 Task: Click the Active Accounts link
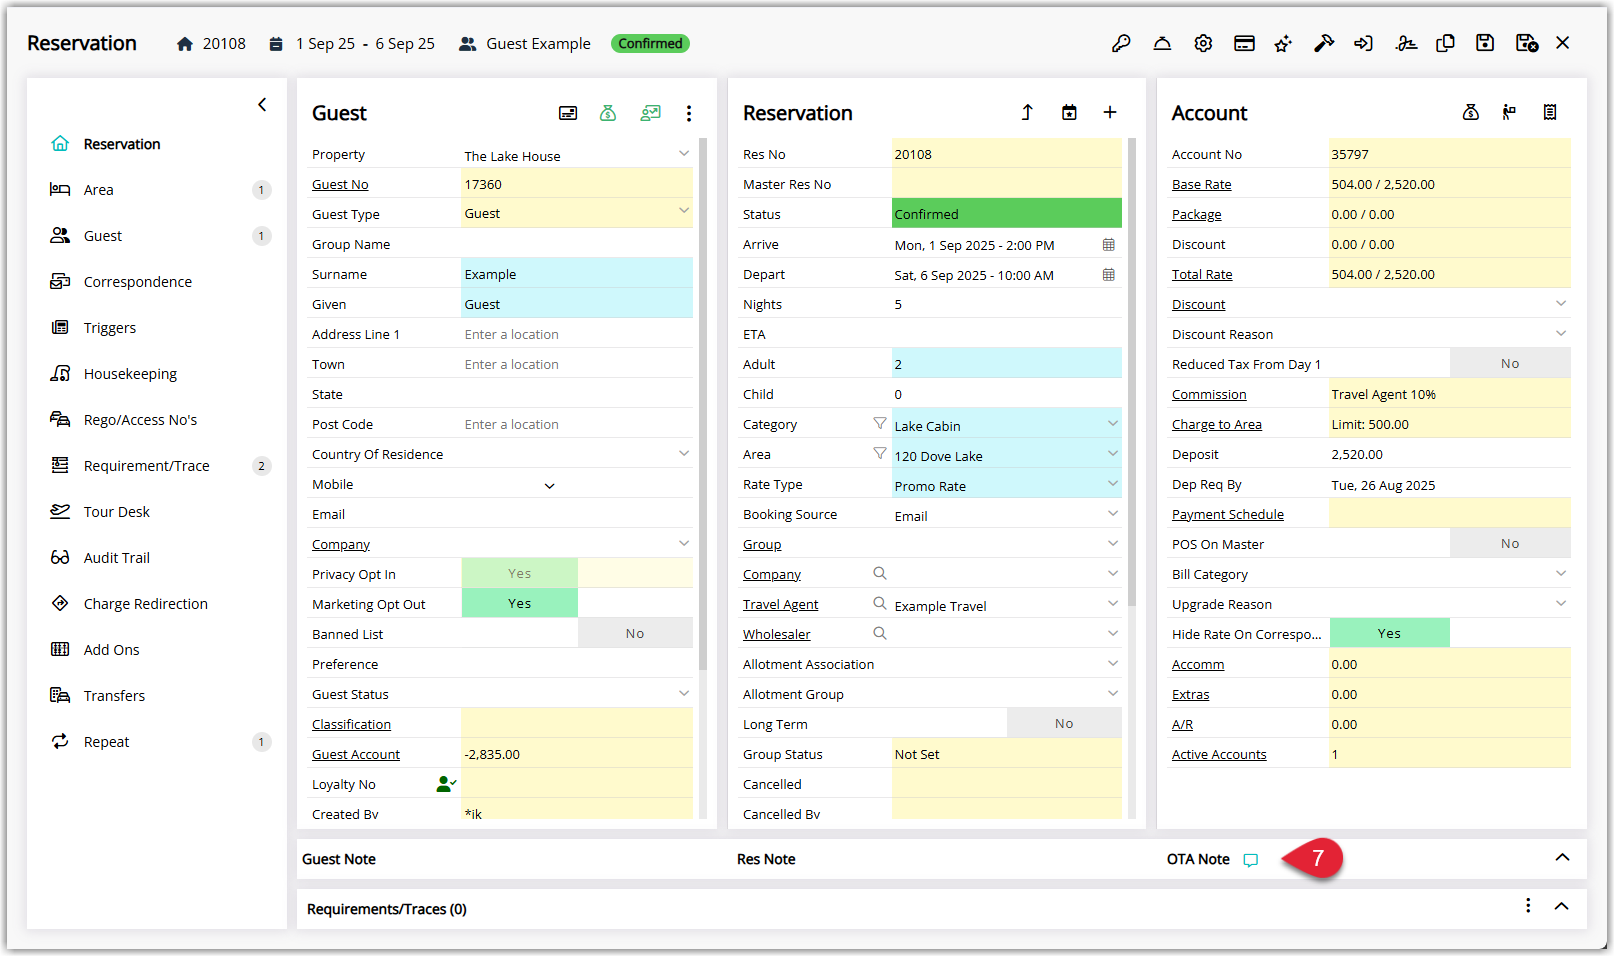point(1219,754)
